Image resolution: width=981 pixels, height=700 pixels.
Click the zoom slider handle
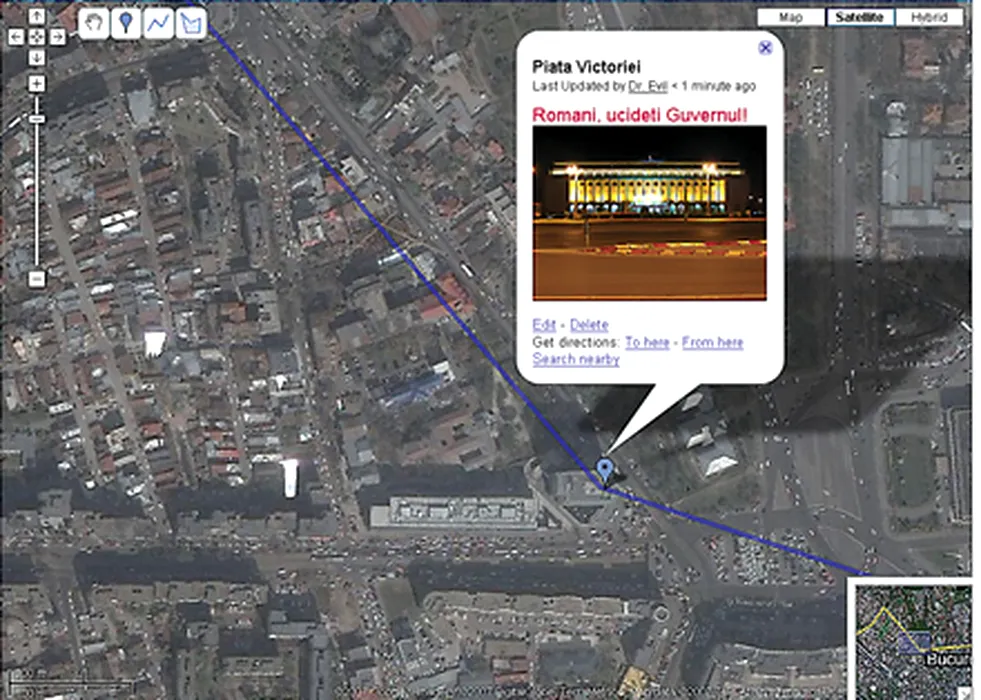click(x=37, y=119)
